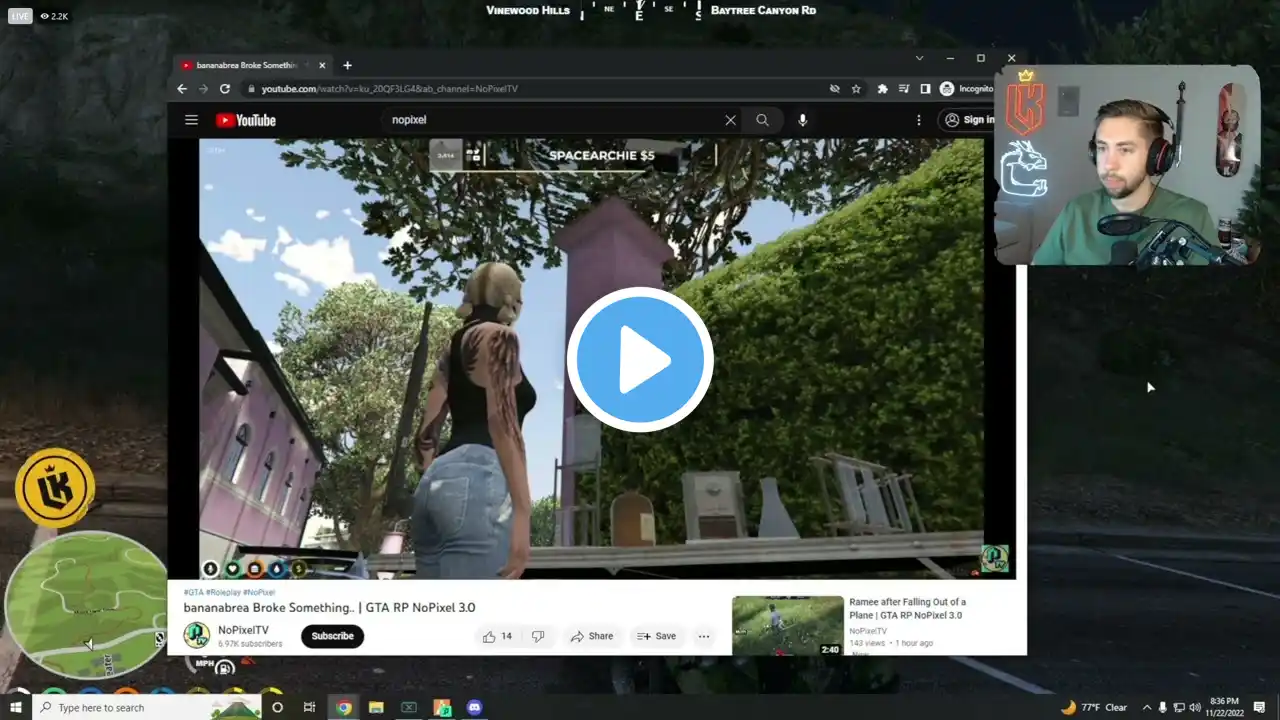
Task: Open the Discord taskbar icon
Action: [x=474, y=707]
